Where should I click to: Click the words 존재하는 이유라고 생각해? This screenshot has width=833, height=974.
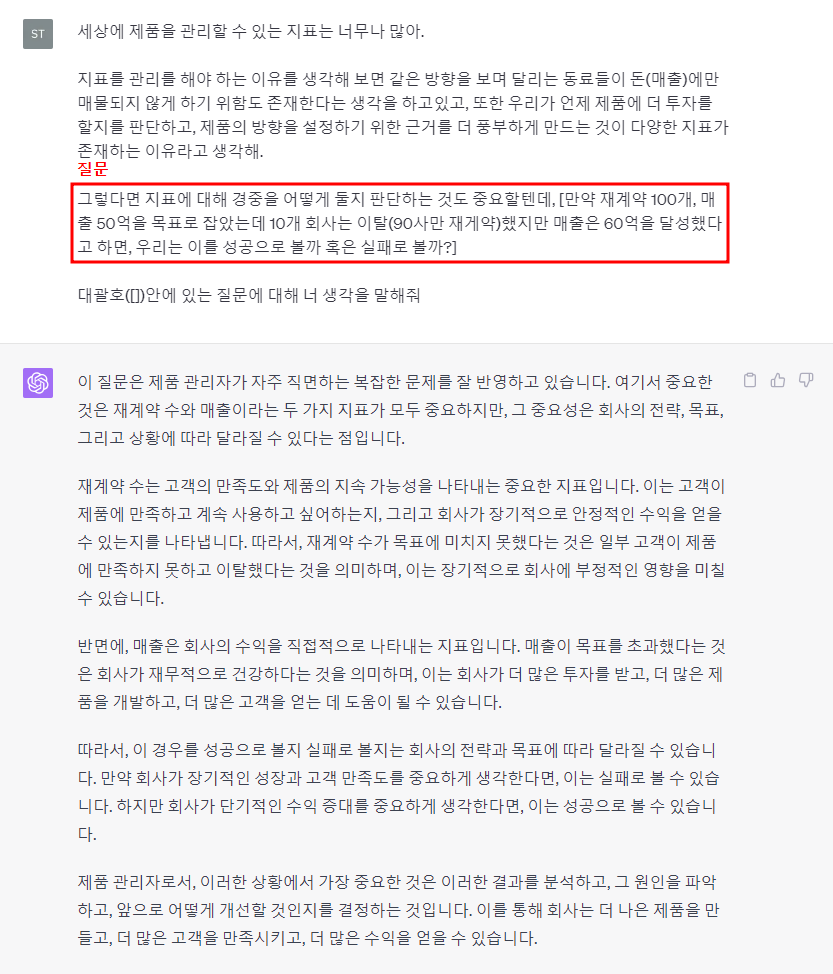[x=170, y=151]
